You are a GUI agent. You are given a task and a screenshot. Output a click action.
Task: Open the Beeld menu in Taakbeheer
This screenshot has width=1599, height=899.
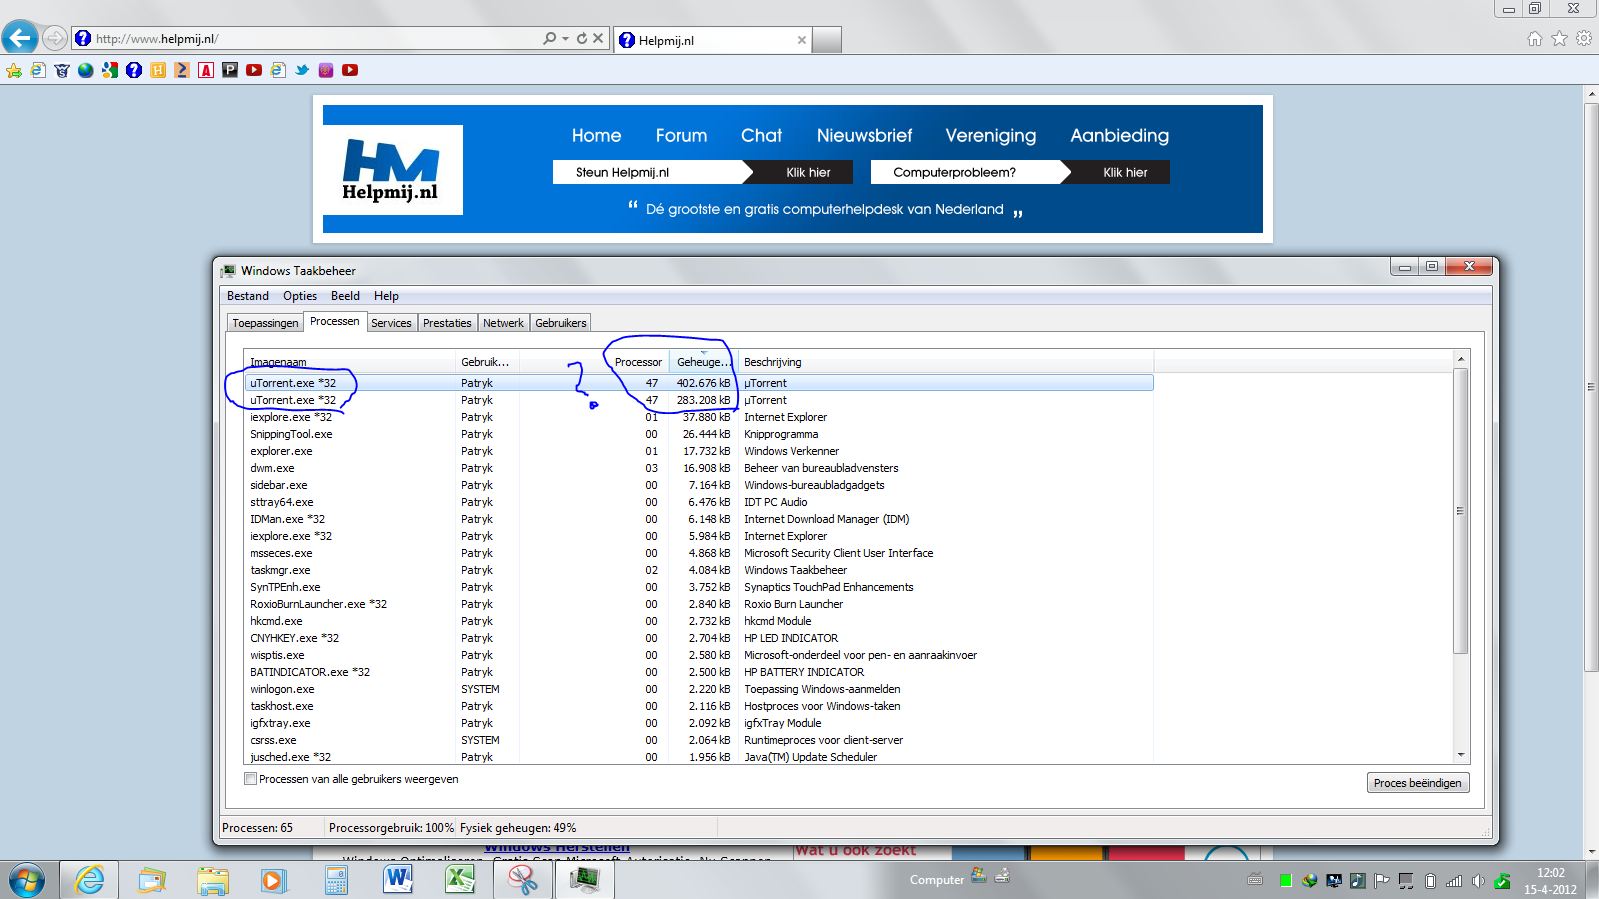pos(345,296)
